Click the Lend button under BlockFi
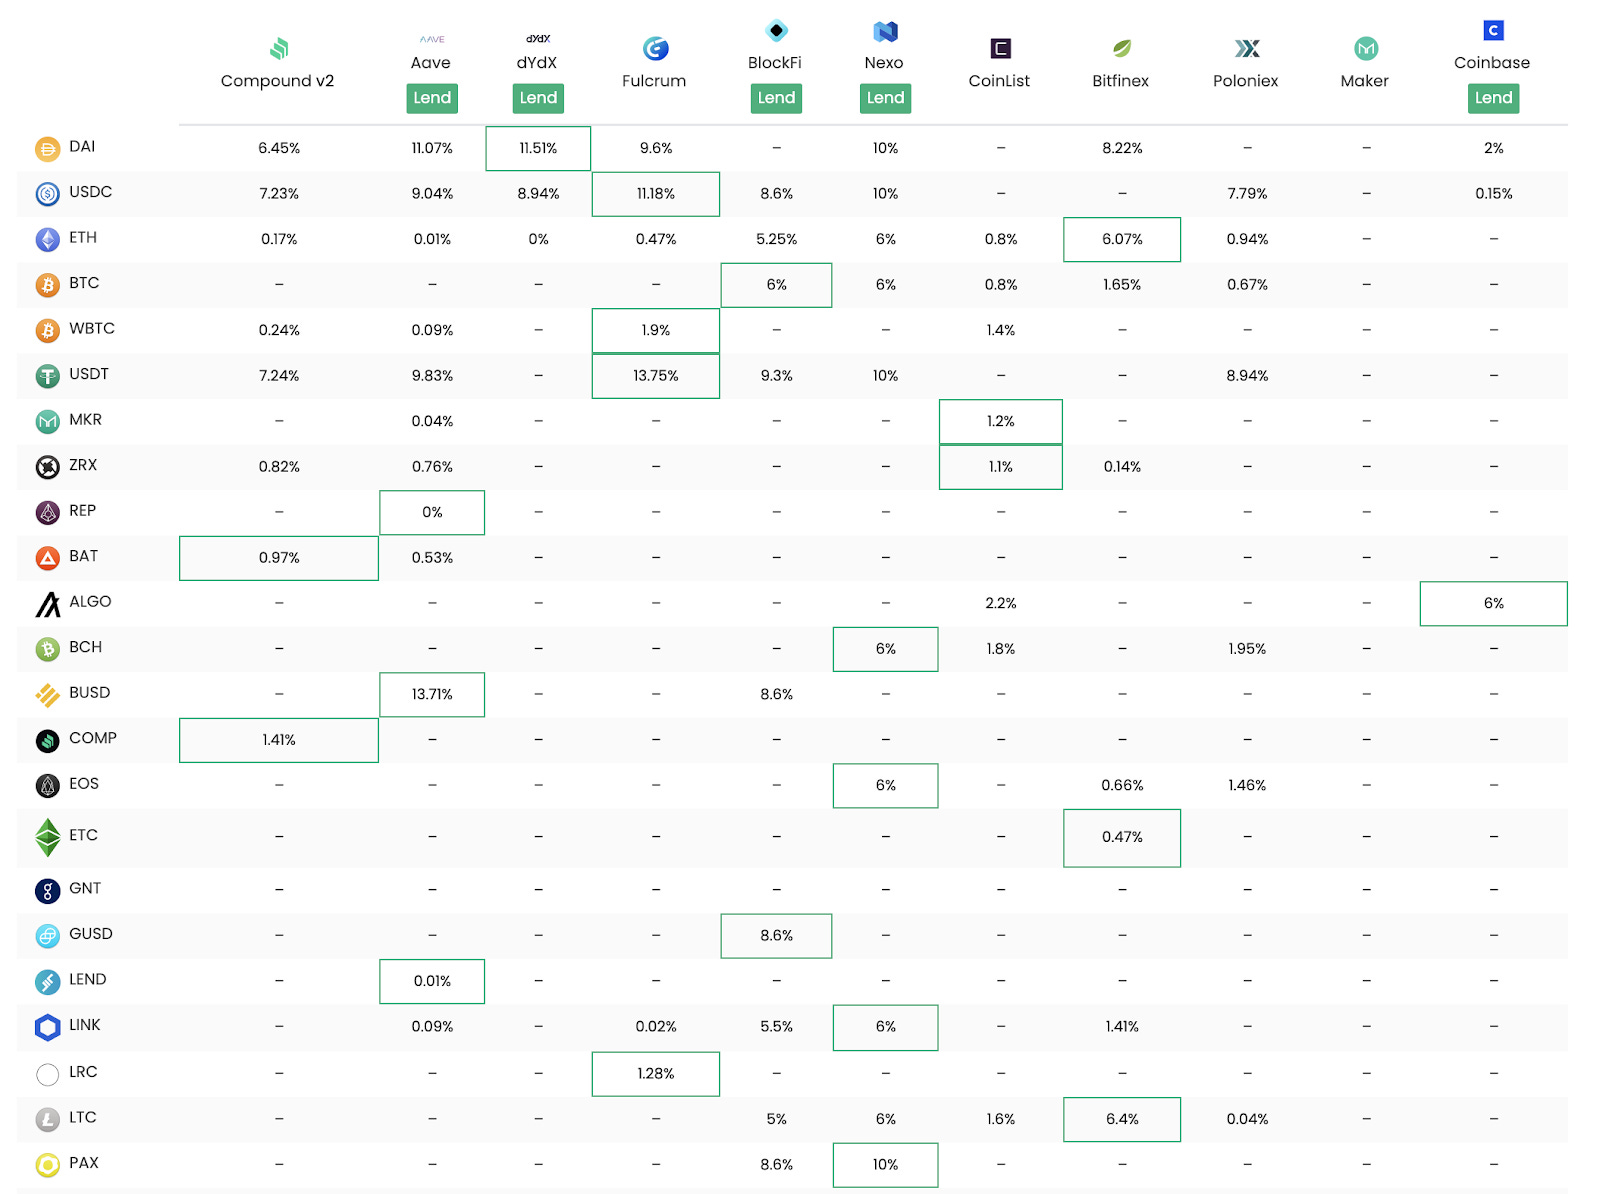The width and height of the screenshot is (1600, 1194). tap(776, 98)
